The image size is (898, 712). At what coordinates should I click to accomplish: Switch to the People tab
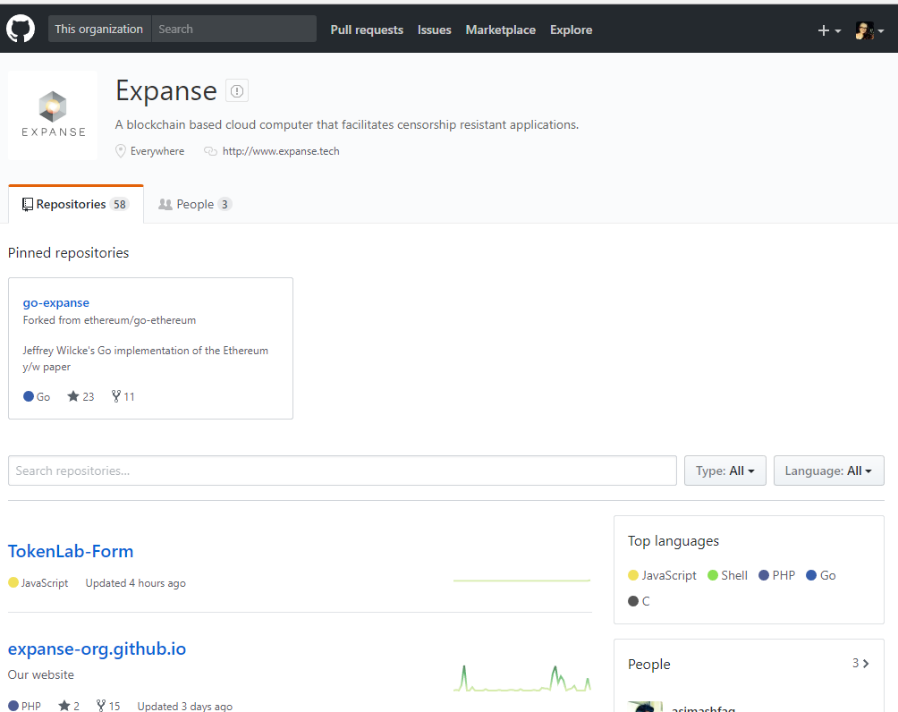pyautogui.click(x=195, y=204)
